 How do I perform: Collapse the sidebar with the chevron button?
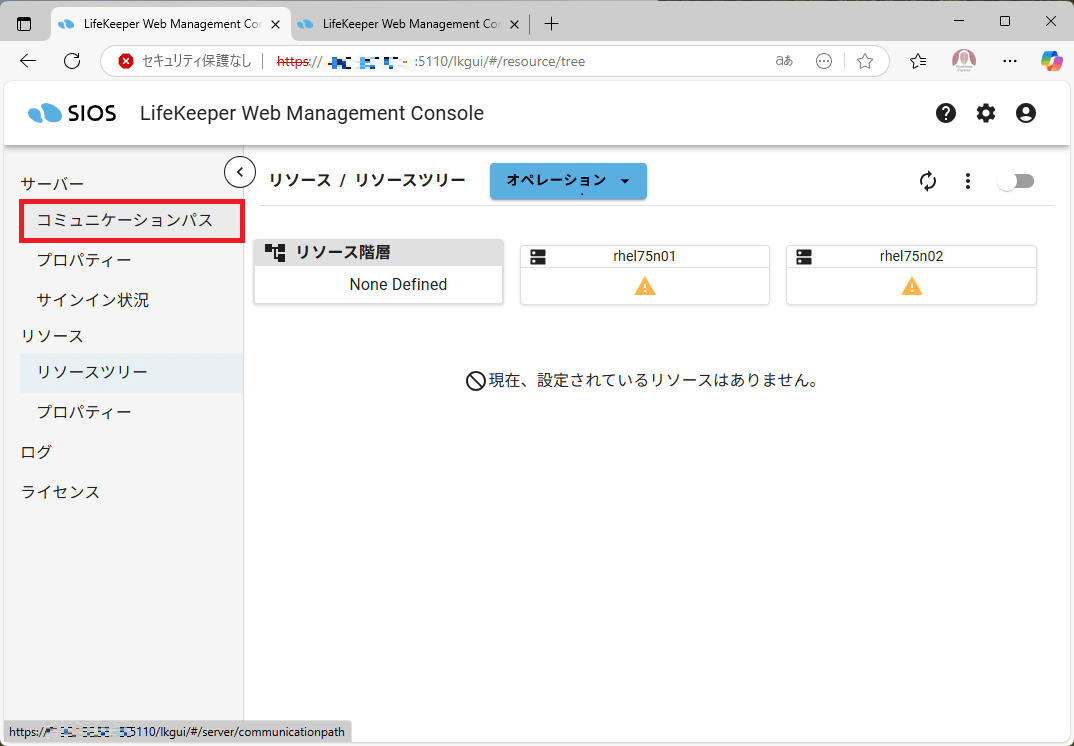tap(240, 172)
